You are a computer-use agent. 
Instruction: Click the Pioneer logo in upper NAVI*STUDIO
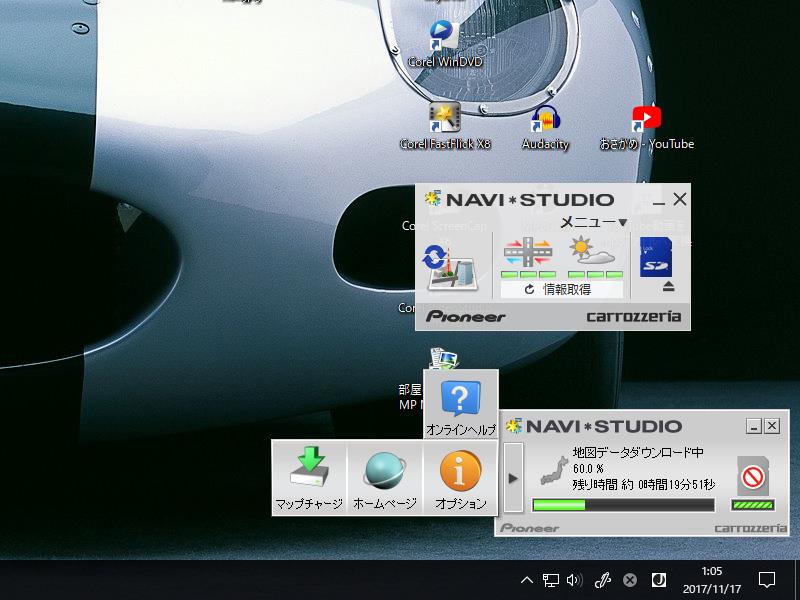pos(465,317)
